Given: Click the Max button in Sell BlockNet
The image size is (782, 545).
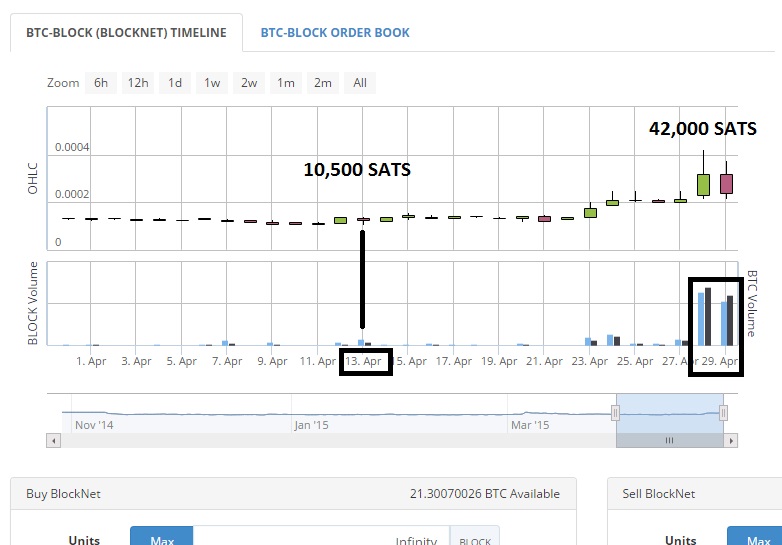Looking at the screenshot, I should 756,537.
